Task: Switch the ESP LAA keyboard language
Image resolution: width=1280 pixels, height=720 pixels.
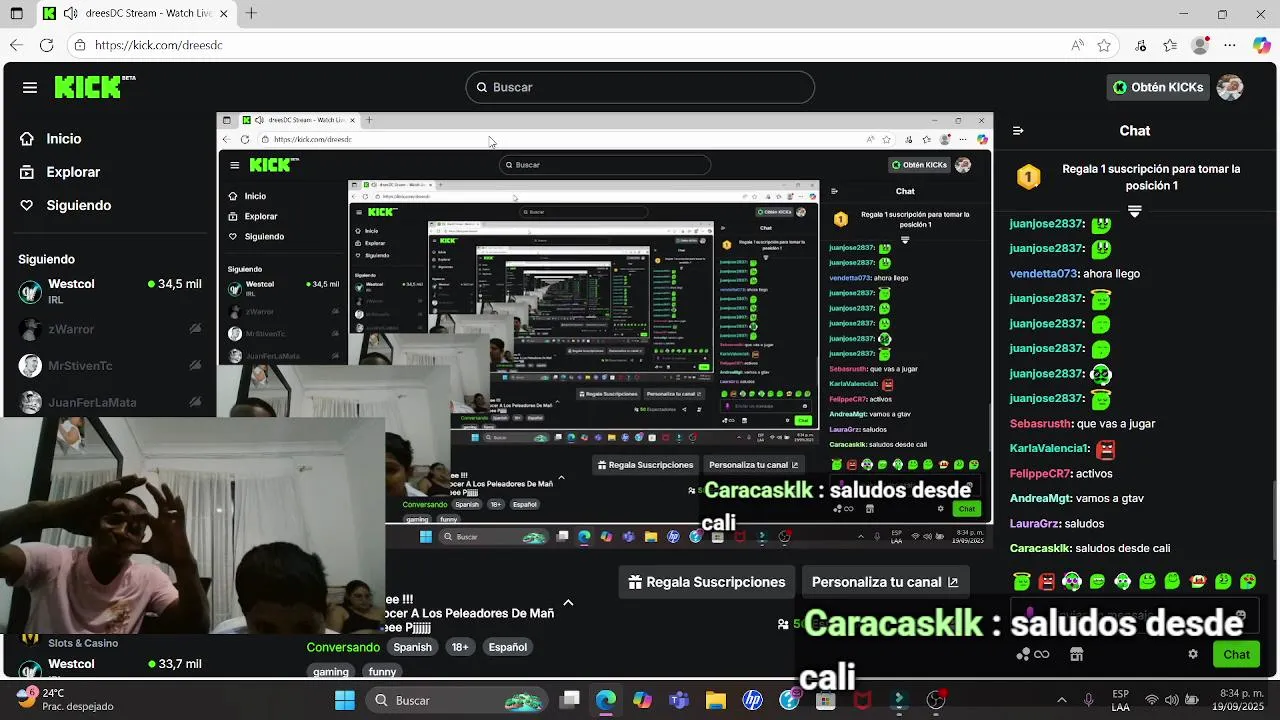Action: 1121,700
